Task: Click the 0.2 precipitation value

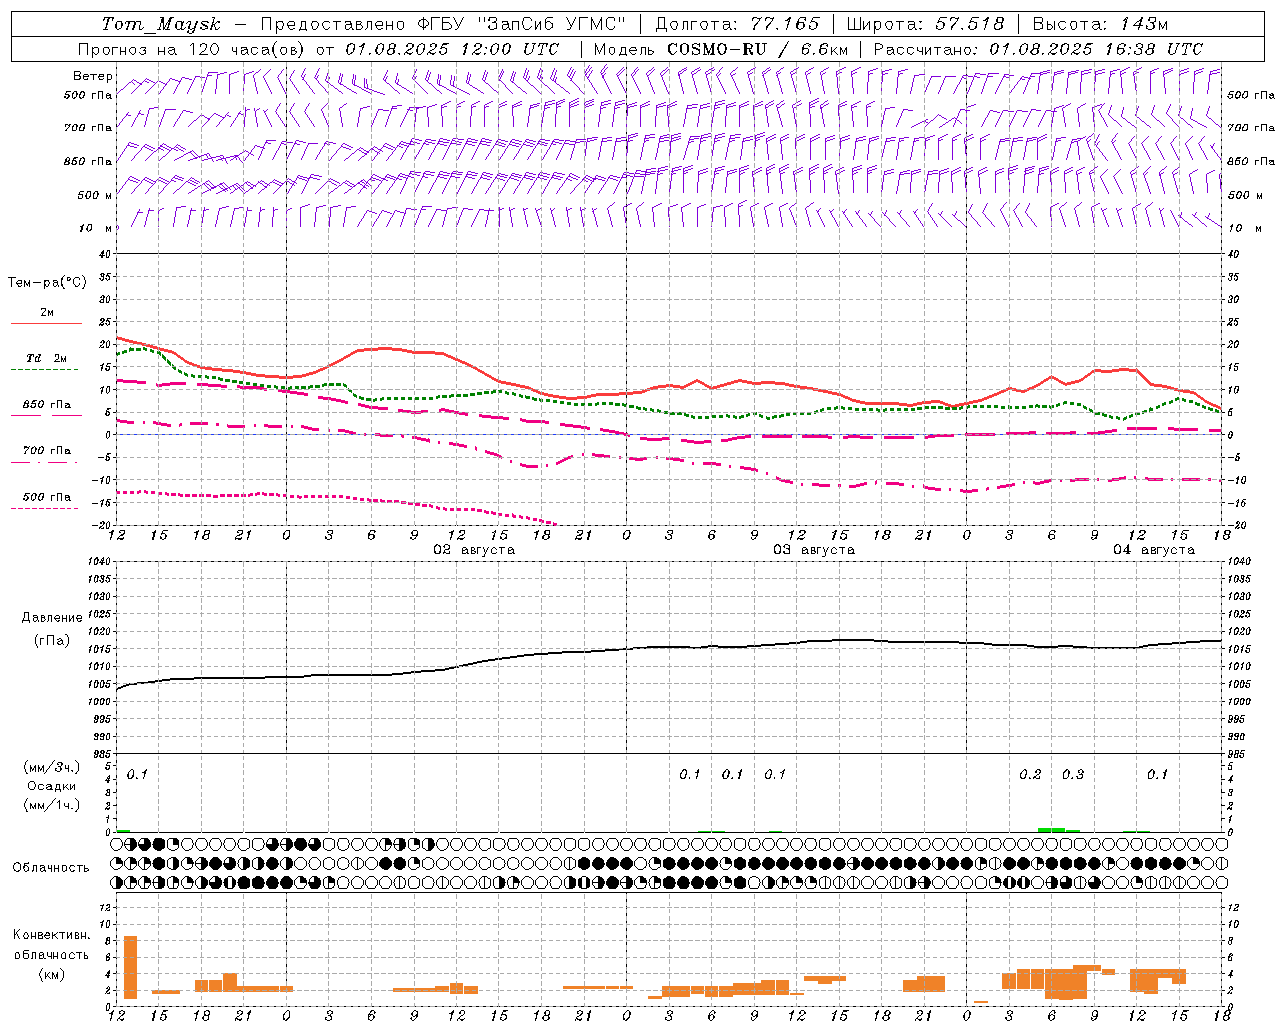Action: [x=1030, y=775]
